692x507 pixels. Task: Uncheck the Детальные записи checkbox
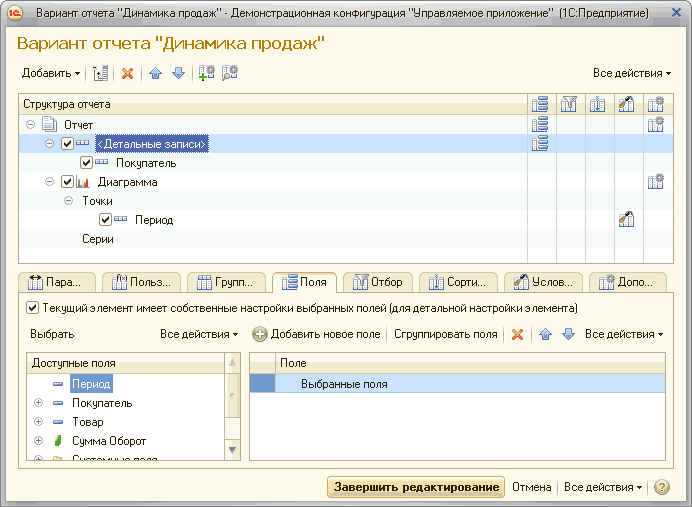pos(68,144)
